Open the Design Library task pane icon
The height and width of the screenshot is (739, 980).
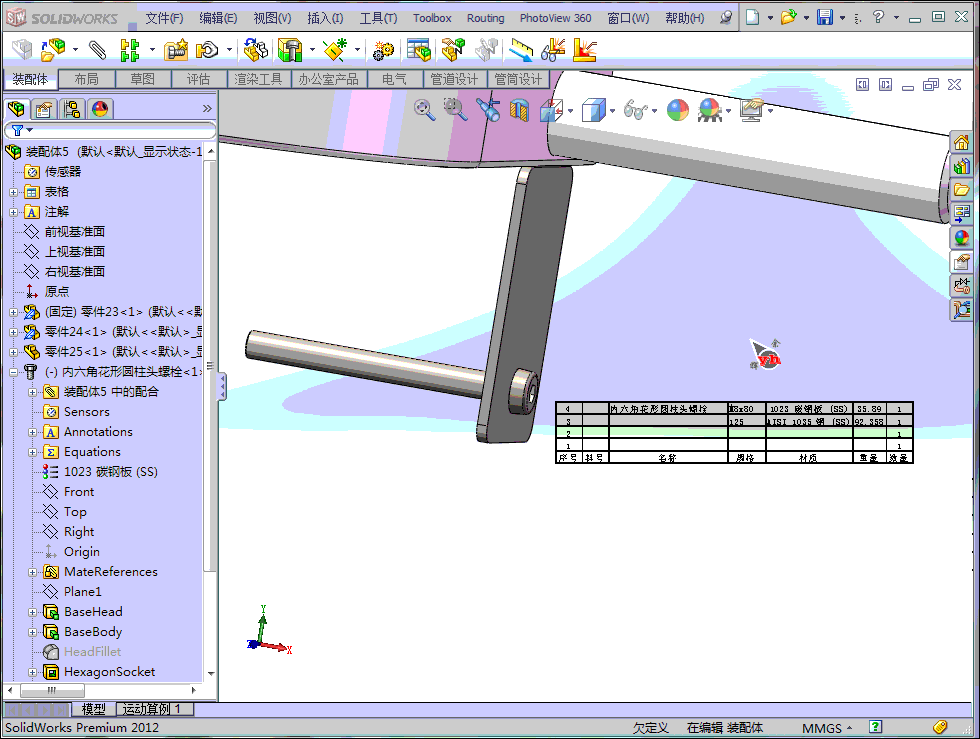click(x=961, y=166)
